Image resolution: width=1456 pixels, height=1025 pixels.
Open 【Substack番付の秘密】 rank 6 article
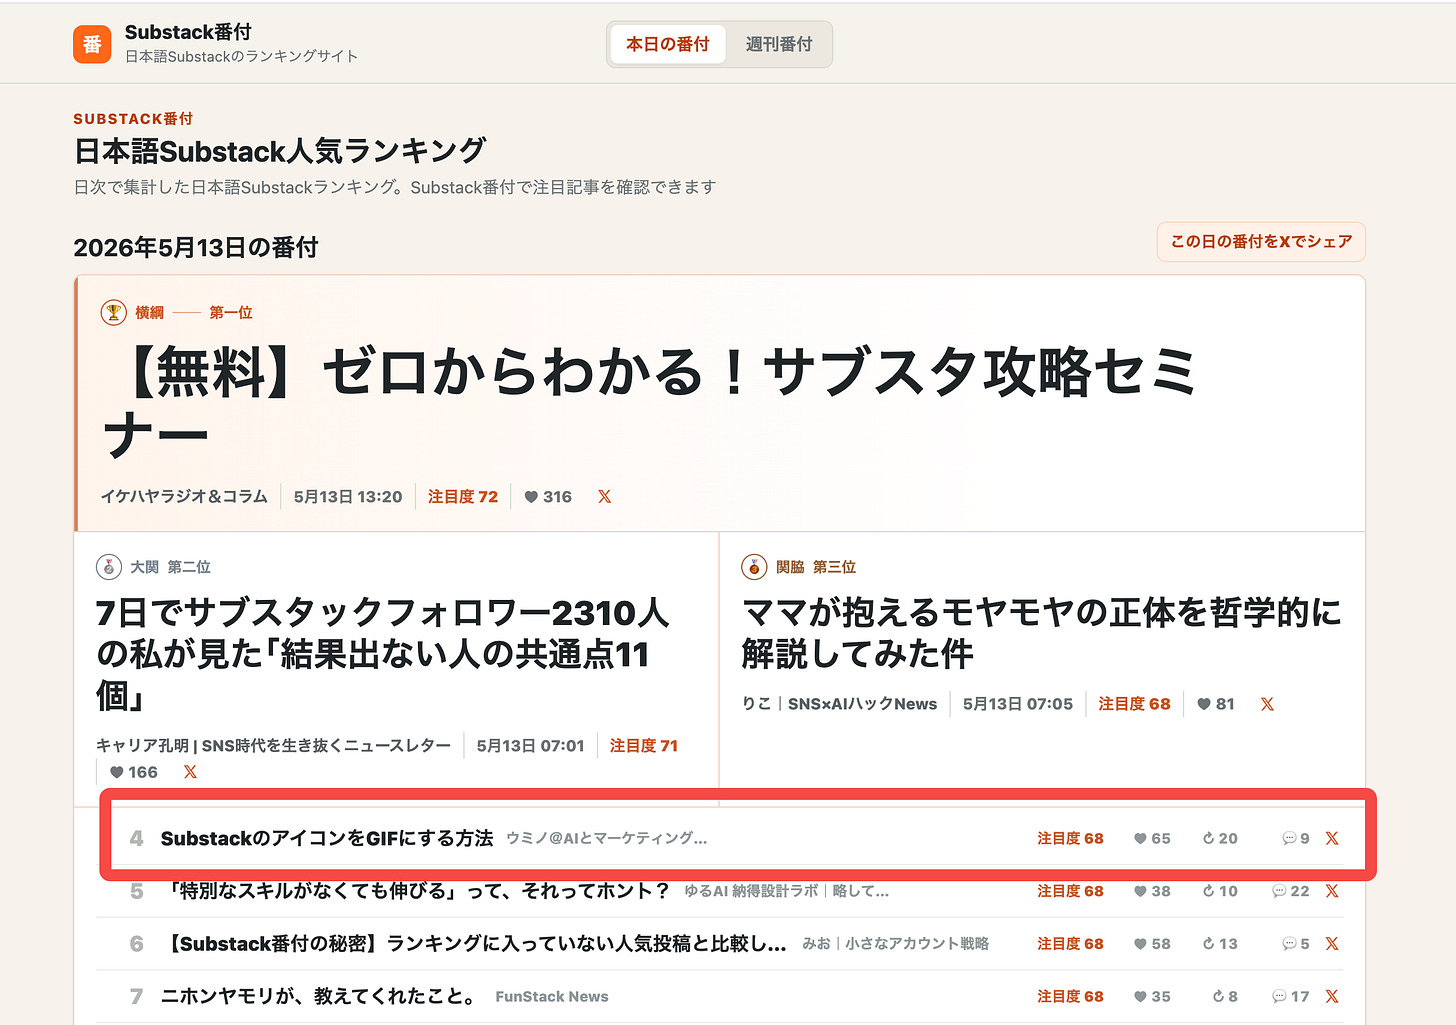pyautogui.click(x=474, y=944)
